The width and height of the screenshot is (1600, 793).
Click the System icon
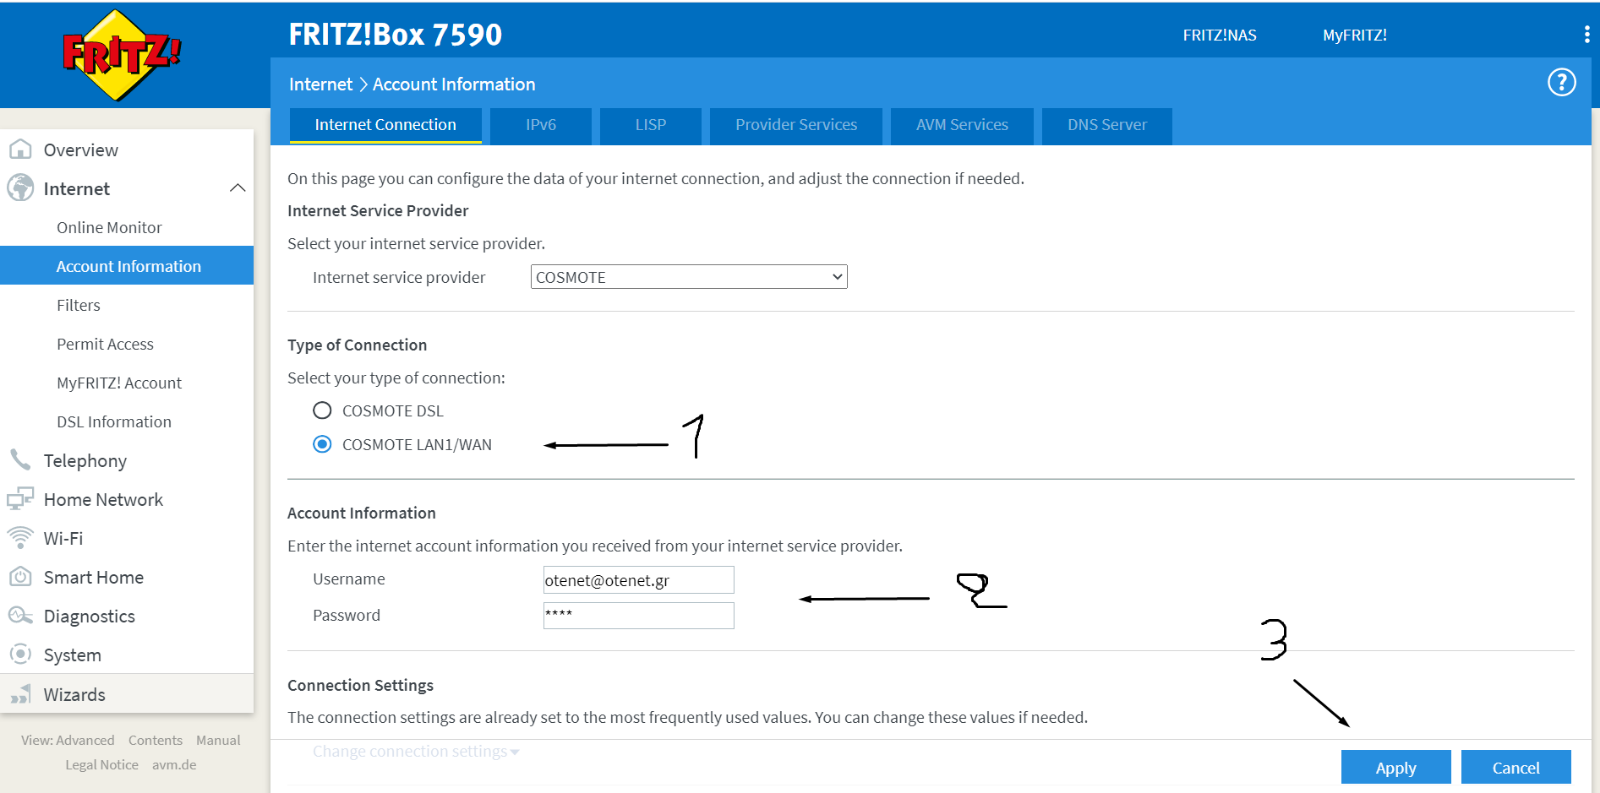[20, 654]
